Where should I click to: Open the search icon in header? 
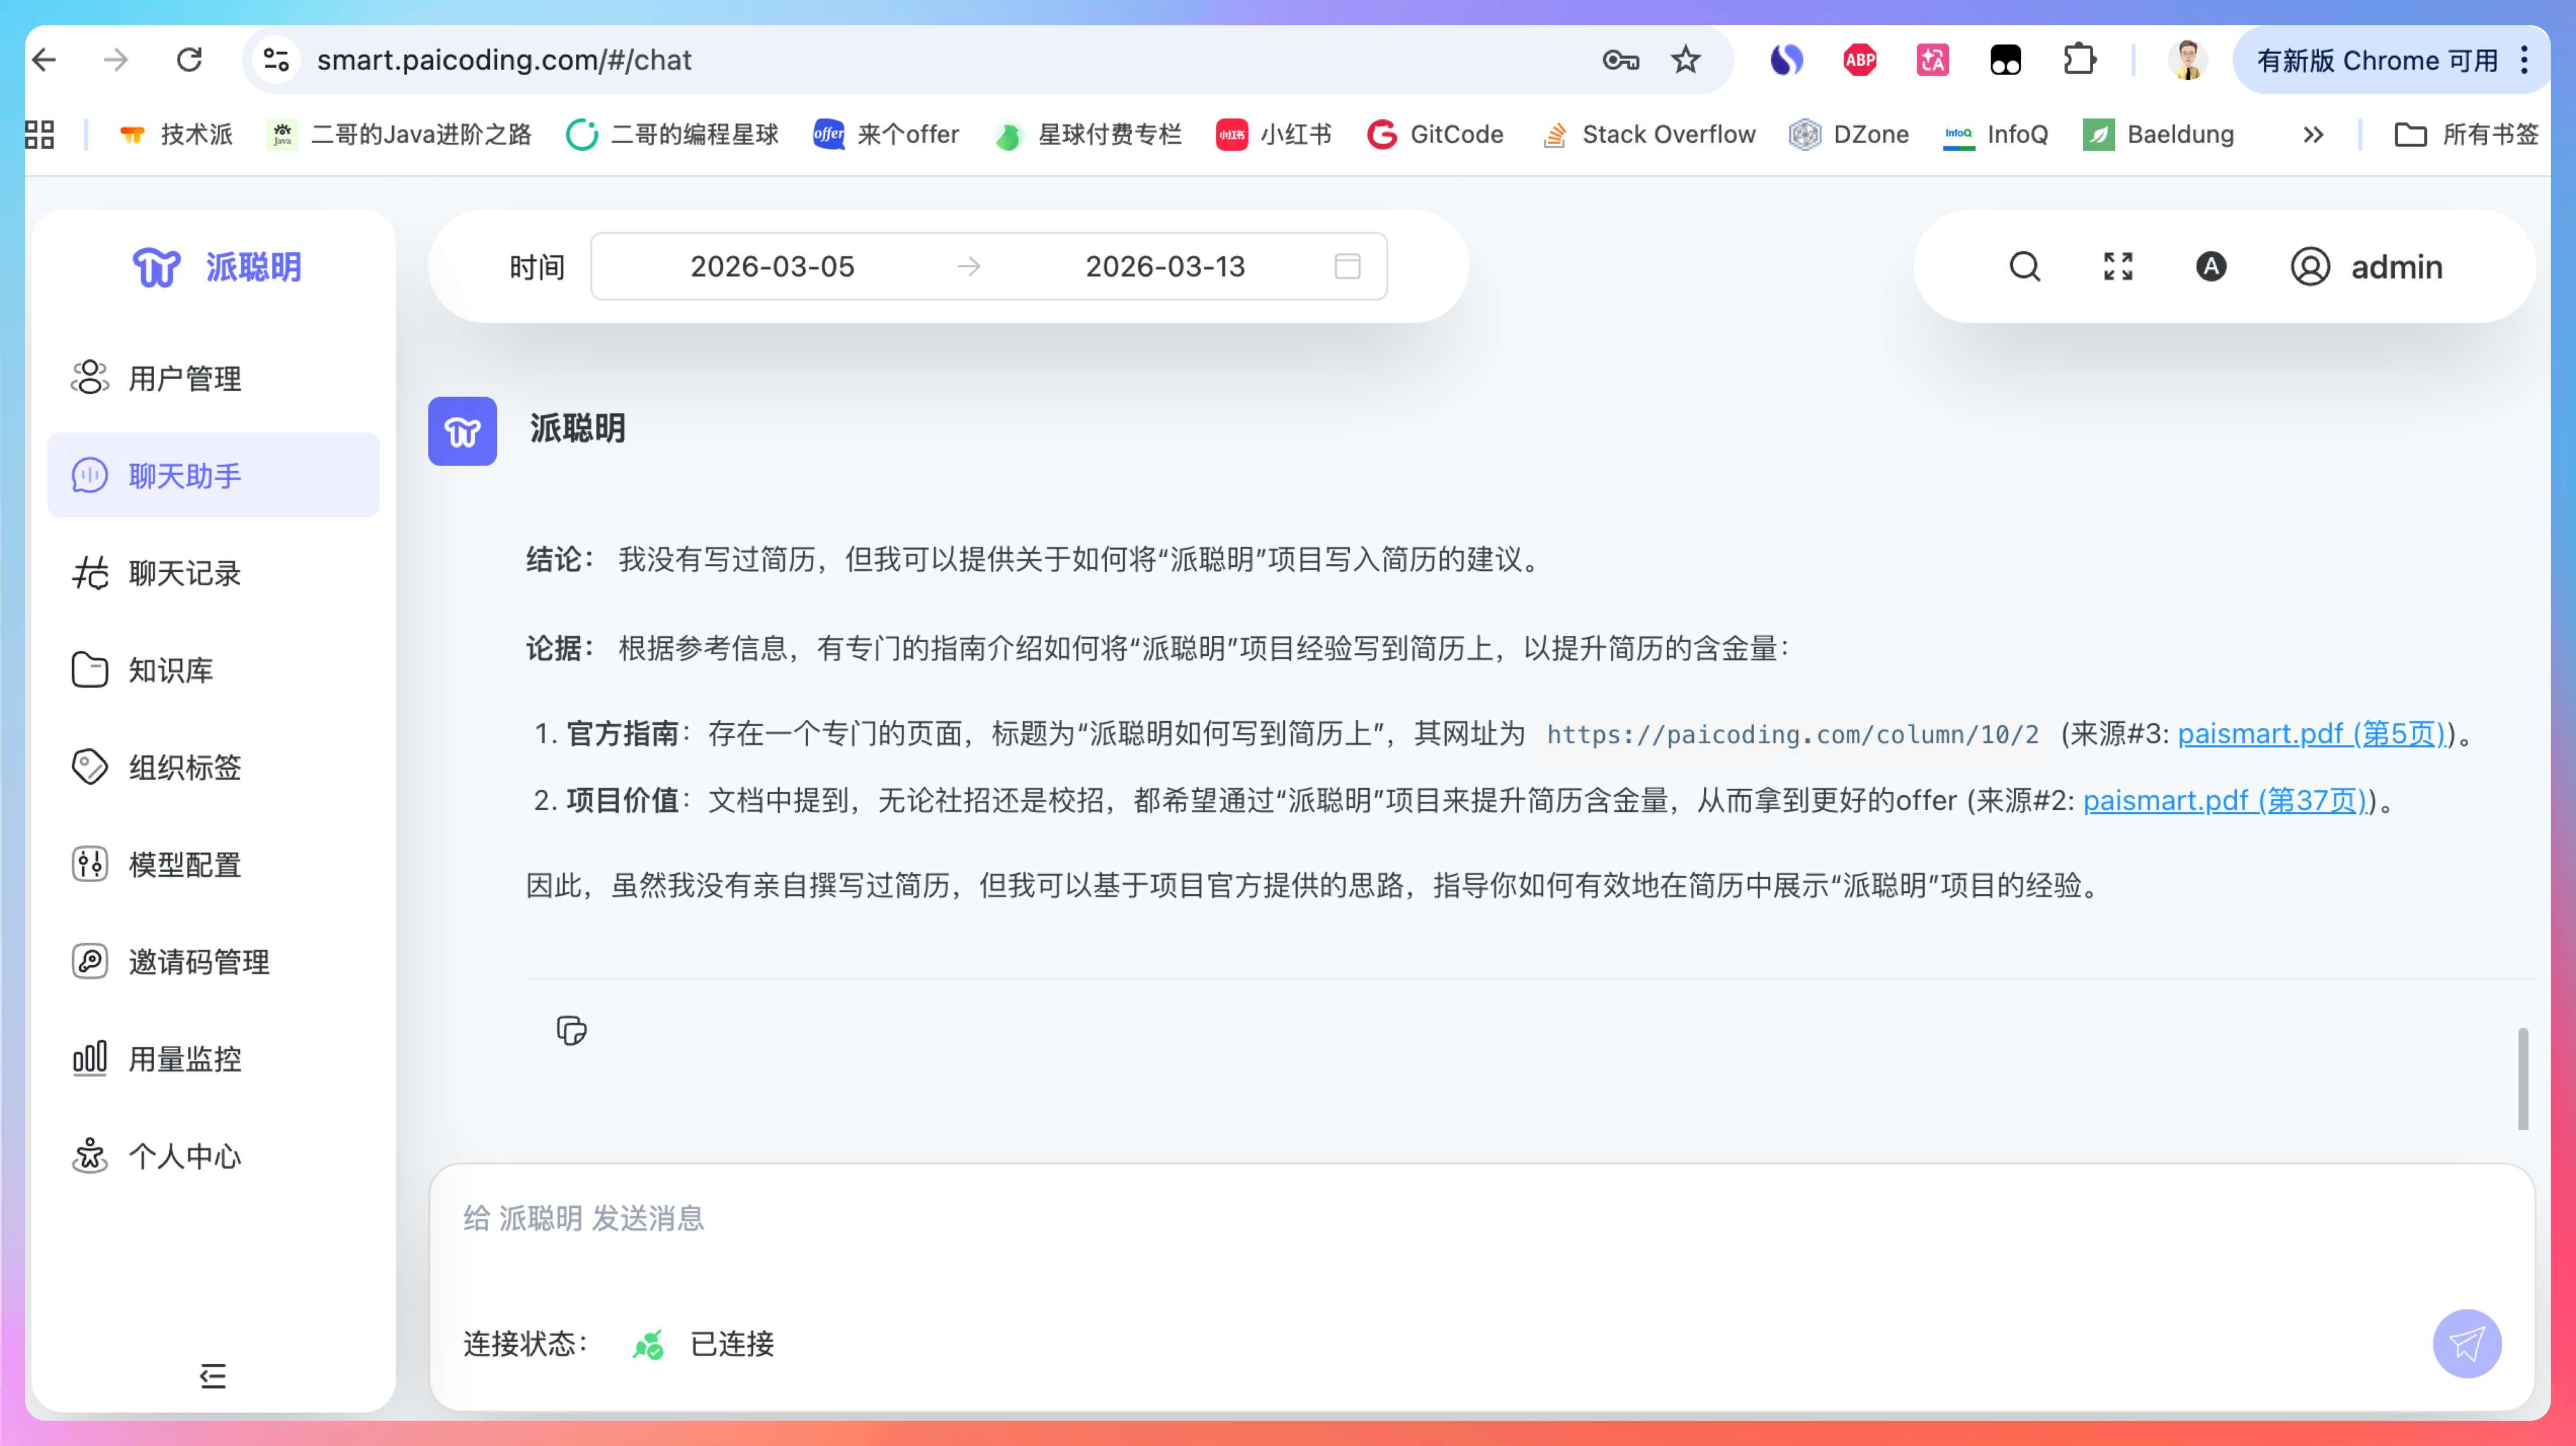pos(2024,267)
